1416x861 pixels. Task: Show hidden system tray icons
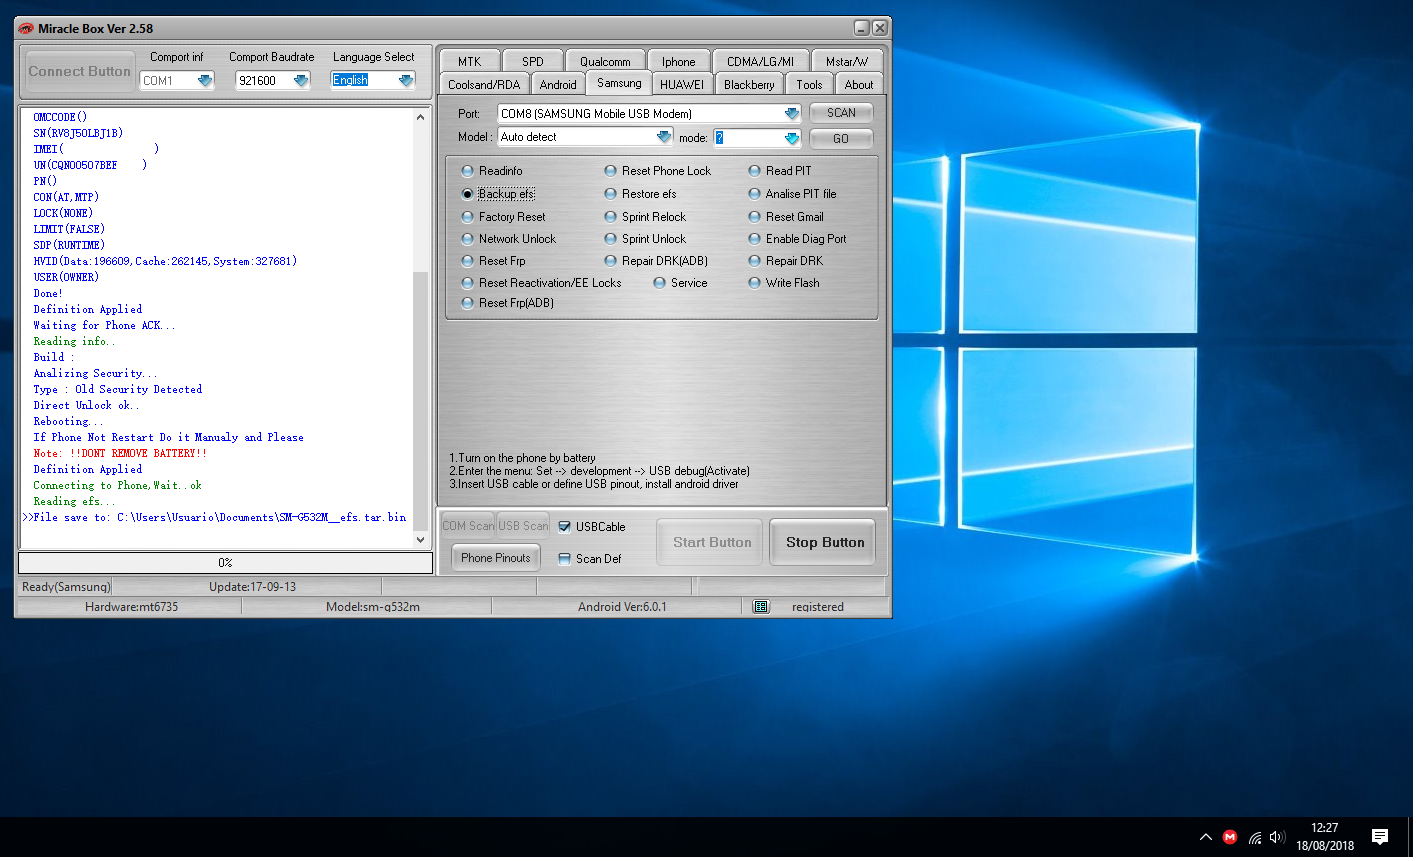click(1206, 837)
